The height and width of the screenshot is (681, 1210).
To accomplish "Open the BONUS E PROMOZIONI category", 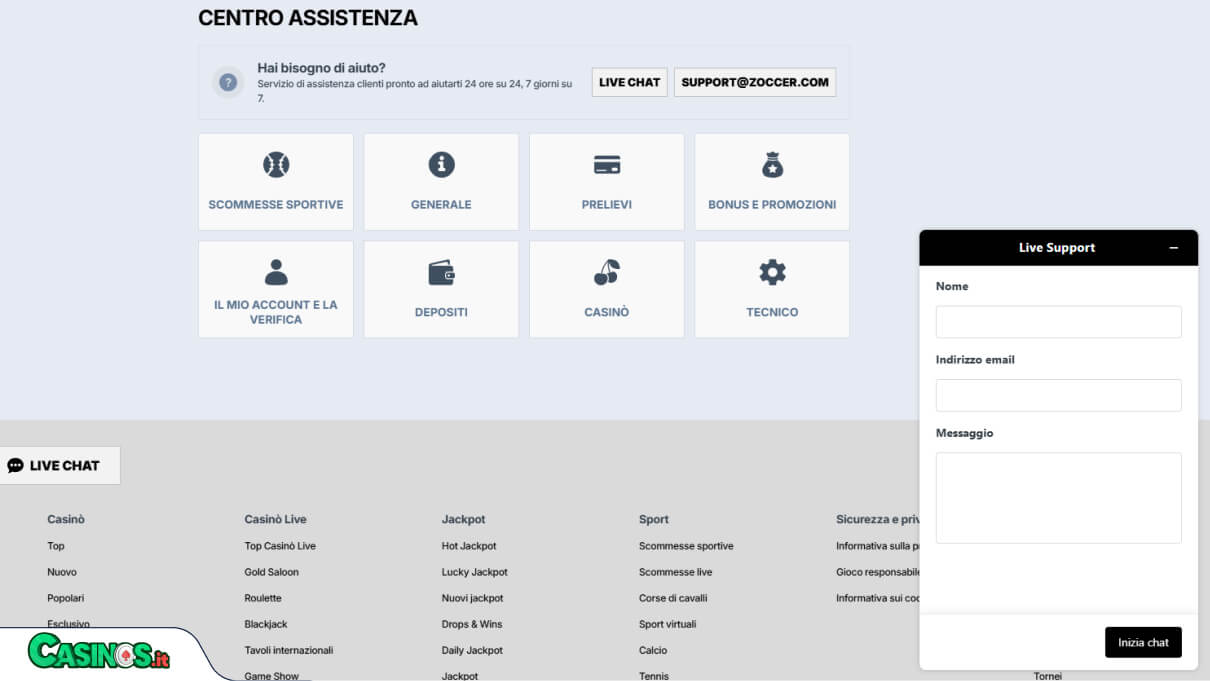I will click(x=772, y=181).
